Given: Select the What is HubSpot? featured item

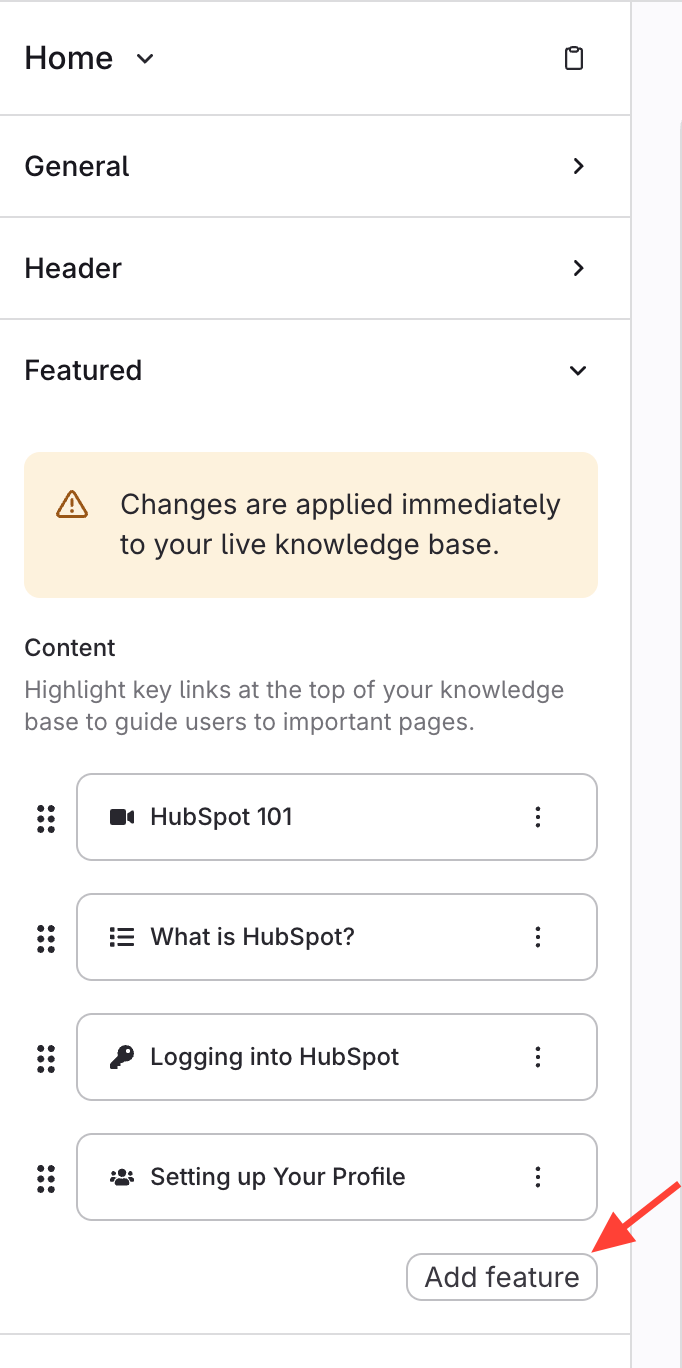Looking at the screenshot, I should (300, 937).
